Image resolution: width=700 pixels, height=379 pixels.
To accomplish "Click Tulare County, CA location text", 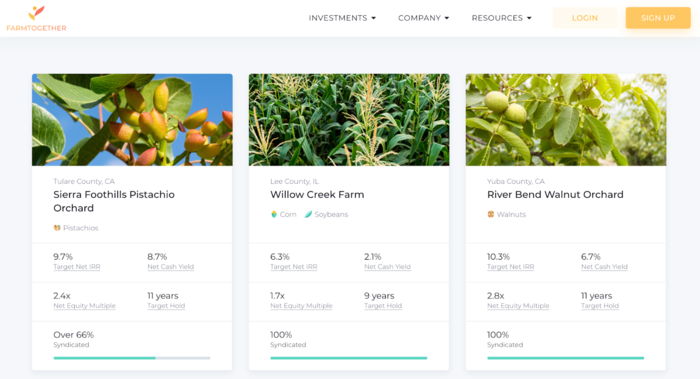I will [x=84, y=181].
